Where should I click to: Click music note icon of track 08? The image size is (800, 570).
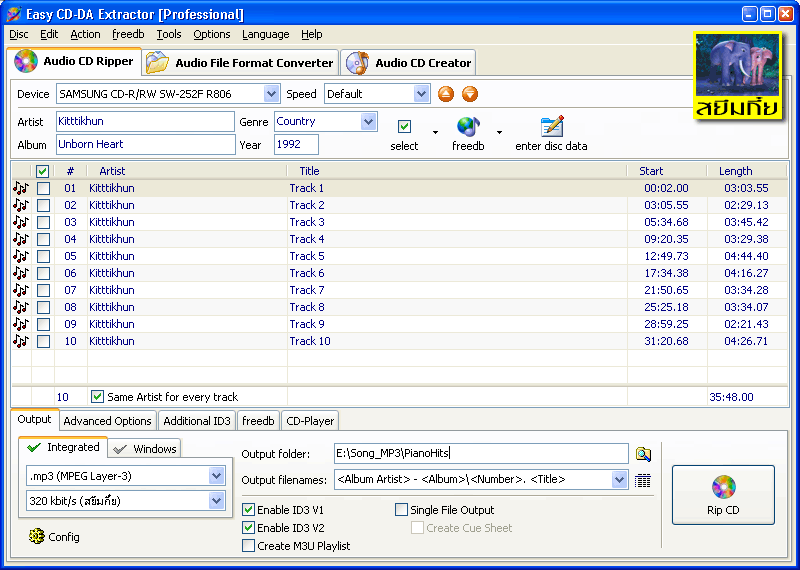[x=21, y=307]
